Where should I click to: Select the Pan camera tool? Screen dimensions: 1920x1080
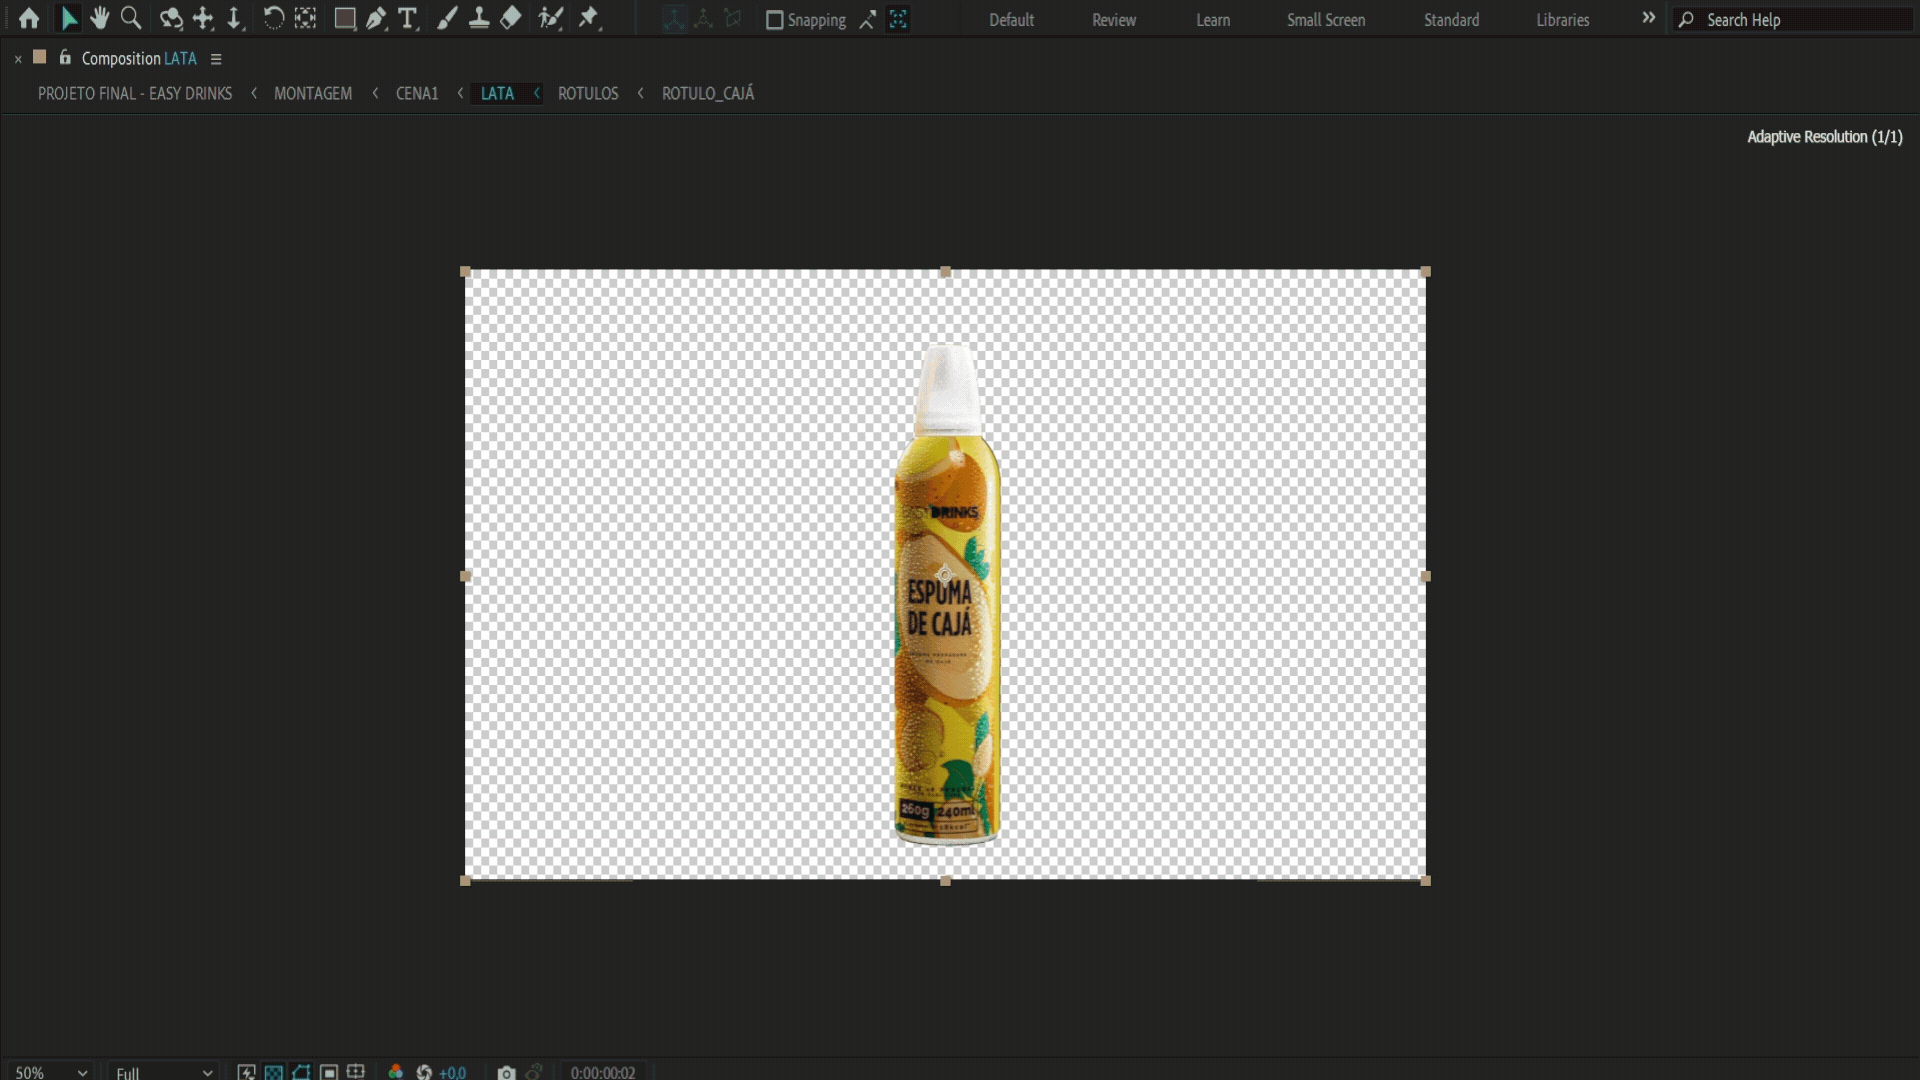tap(203, 18)
